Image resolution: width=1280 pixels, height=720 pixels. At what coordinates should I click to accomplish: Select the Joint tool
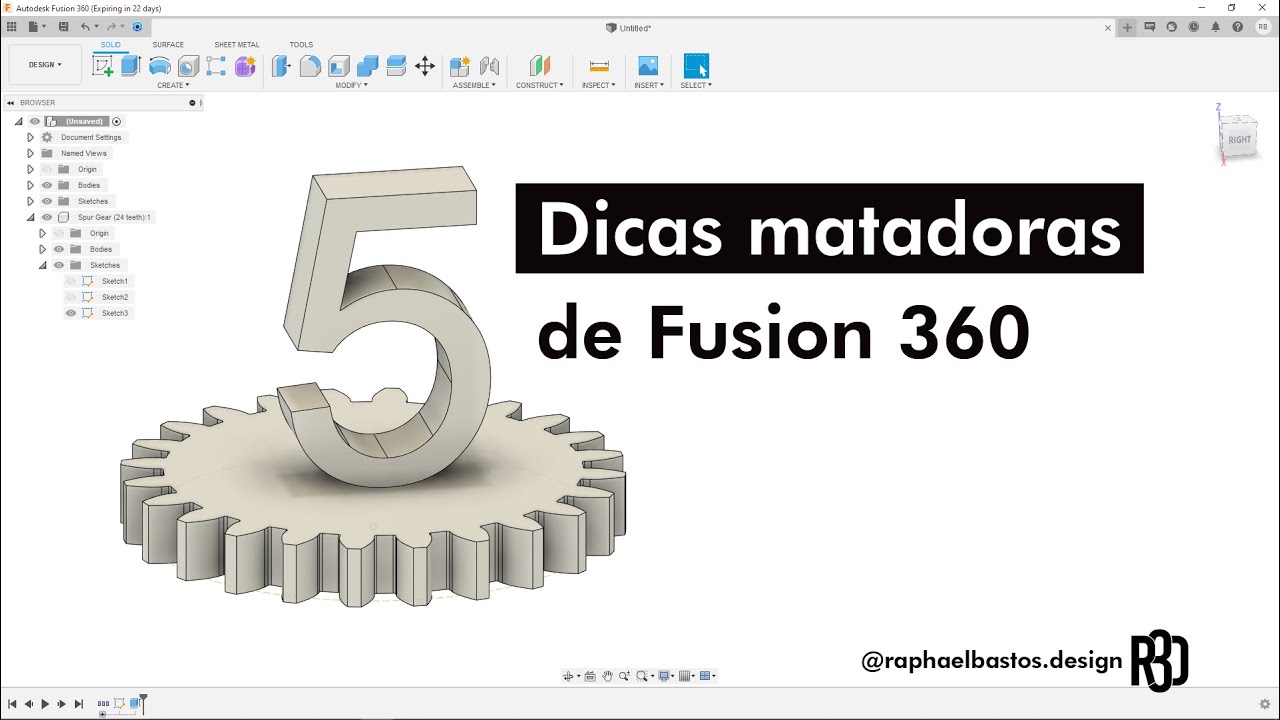pos(489,67)
